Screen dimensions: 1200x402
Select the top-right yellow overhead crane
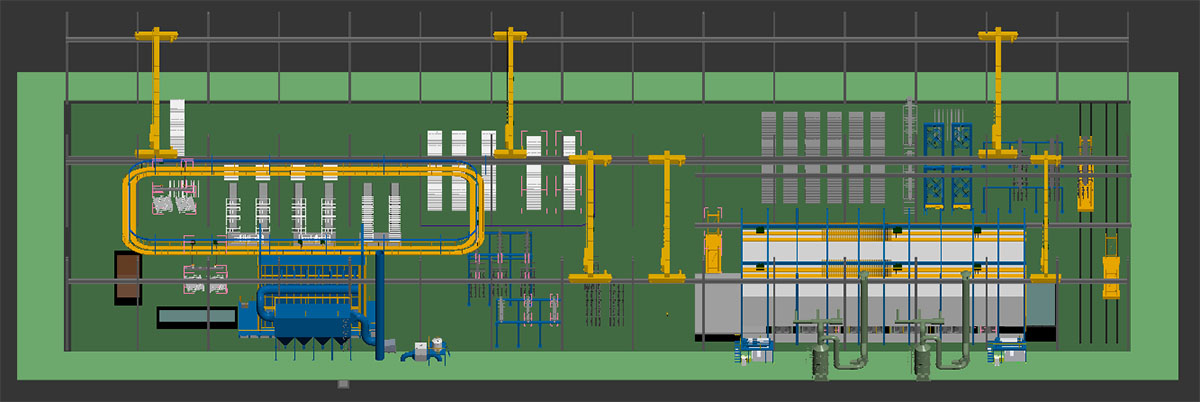click(997, 90)
